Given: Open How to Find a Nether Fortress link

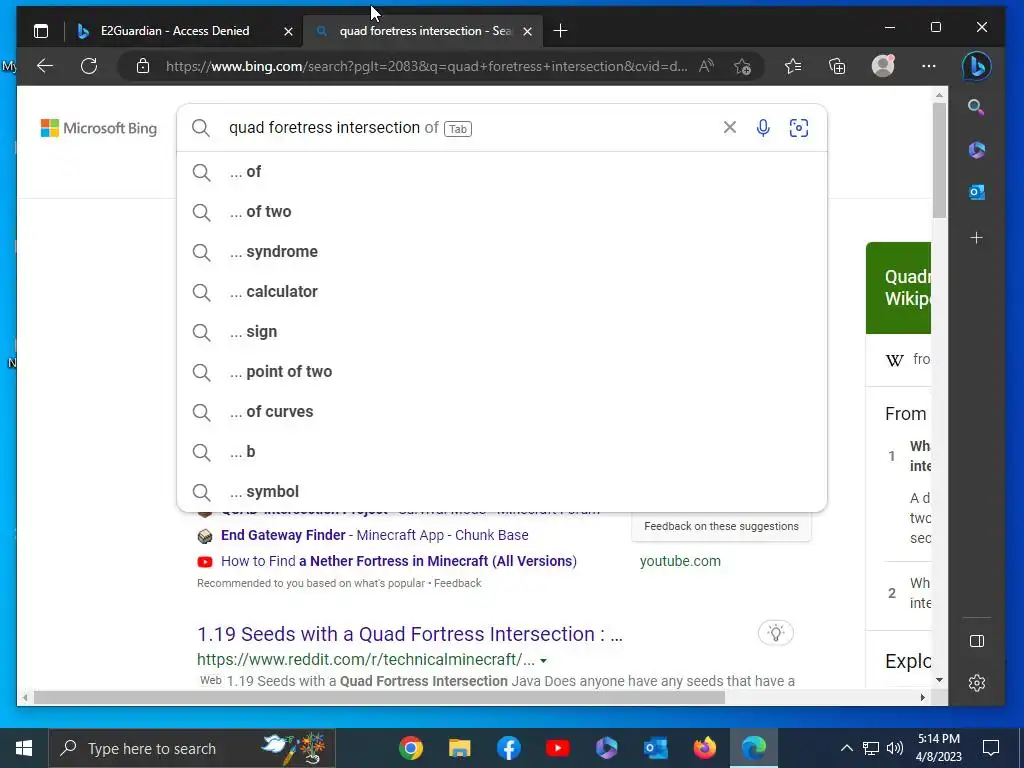Looking at the screenshot, I should 398,561.
